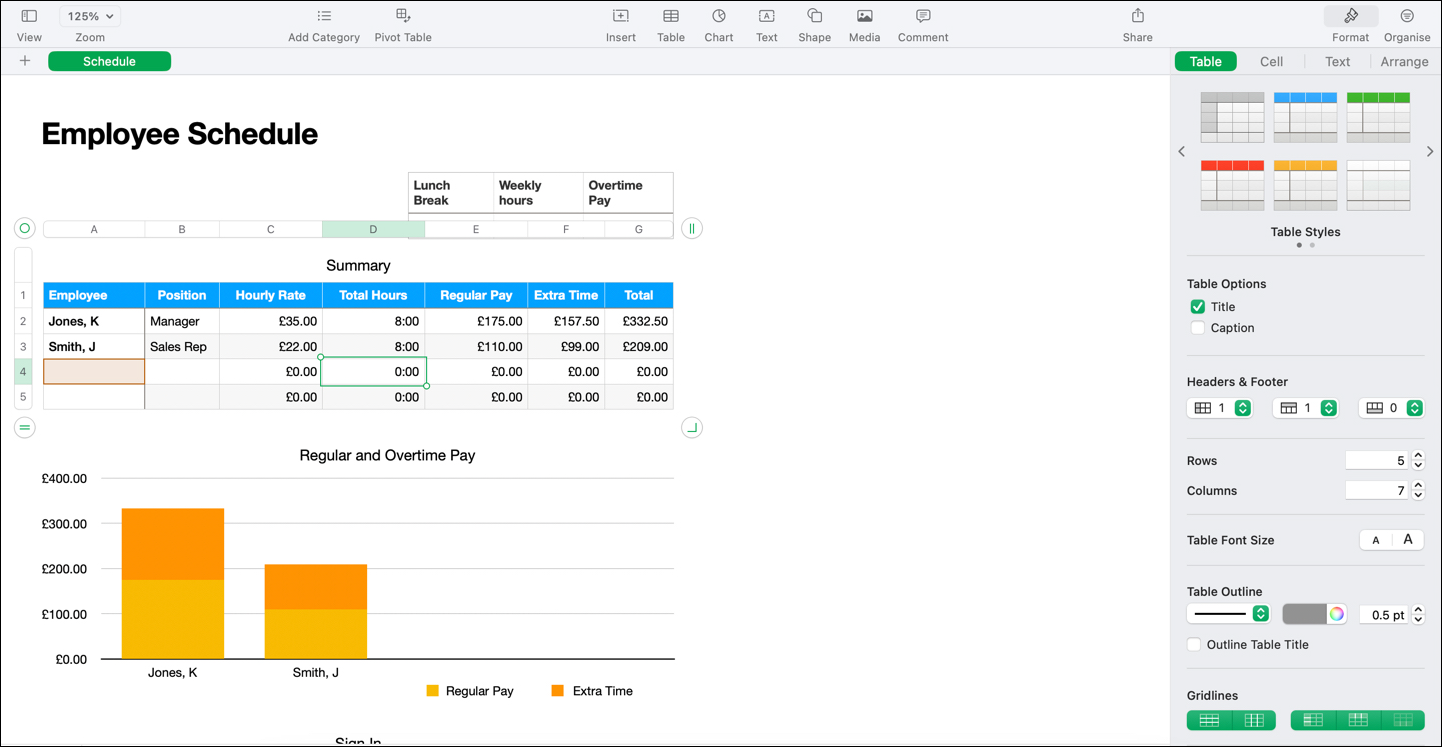The height and width of the screenshot is (747, 1442).
Task: Select the Arrange tab
Action: click(x=1404, y=61)
